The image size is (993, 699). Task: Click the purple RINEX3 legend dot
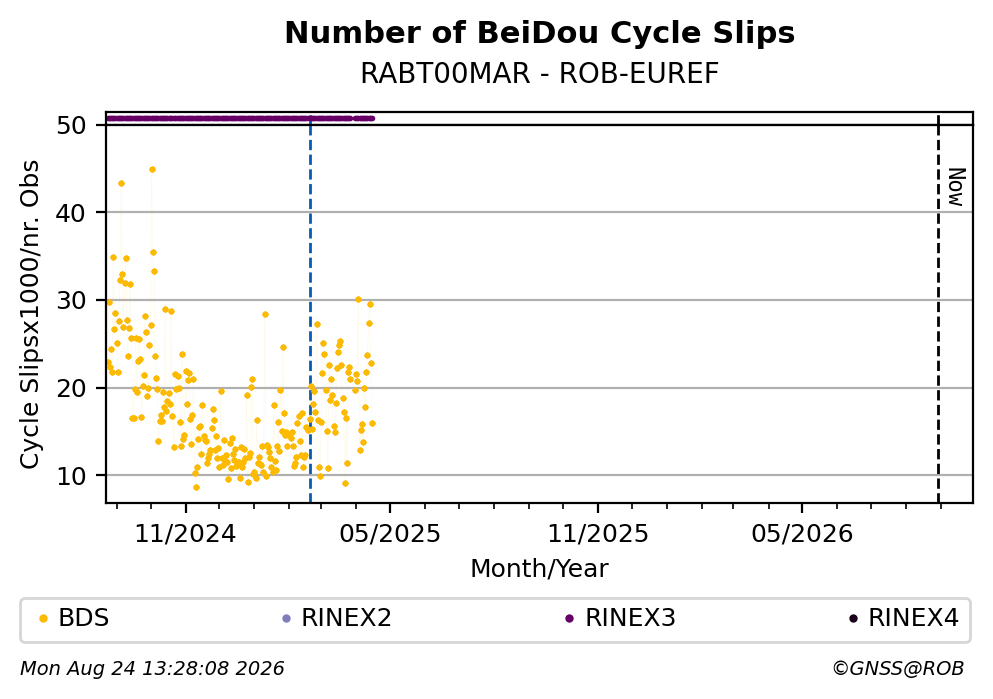coord(569,619)
